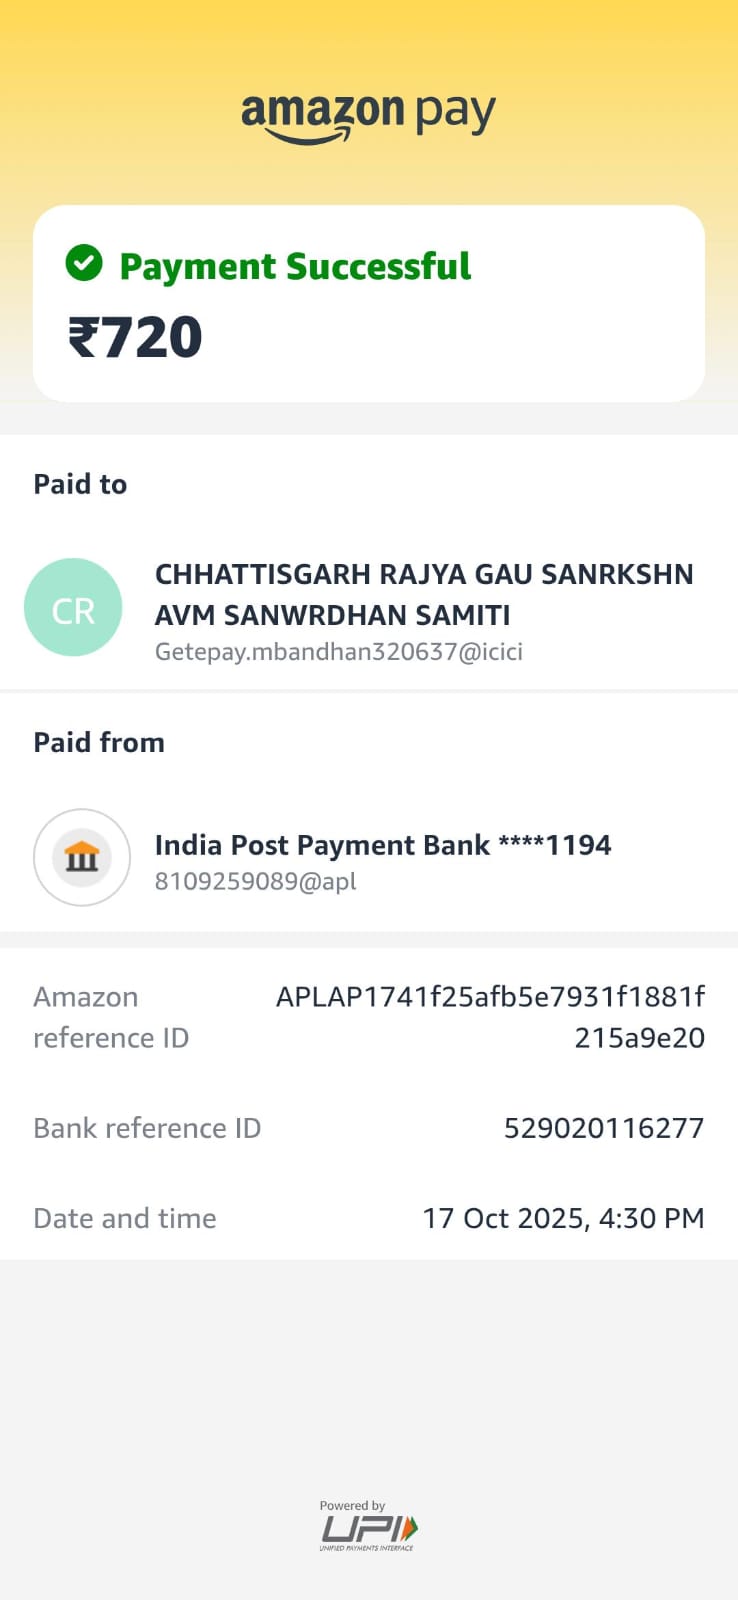The image size is (738, 1600).
Task: Click the 8109259089@apl UPI address
Action: click(x=255, y=881)
